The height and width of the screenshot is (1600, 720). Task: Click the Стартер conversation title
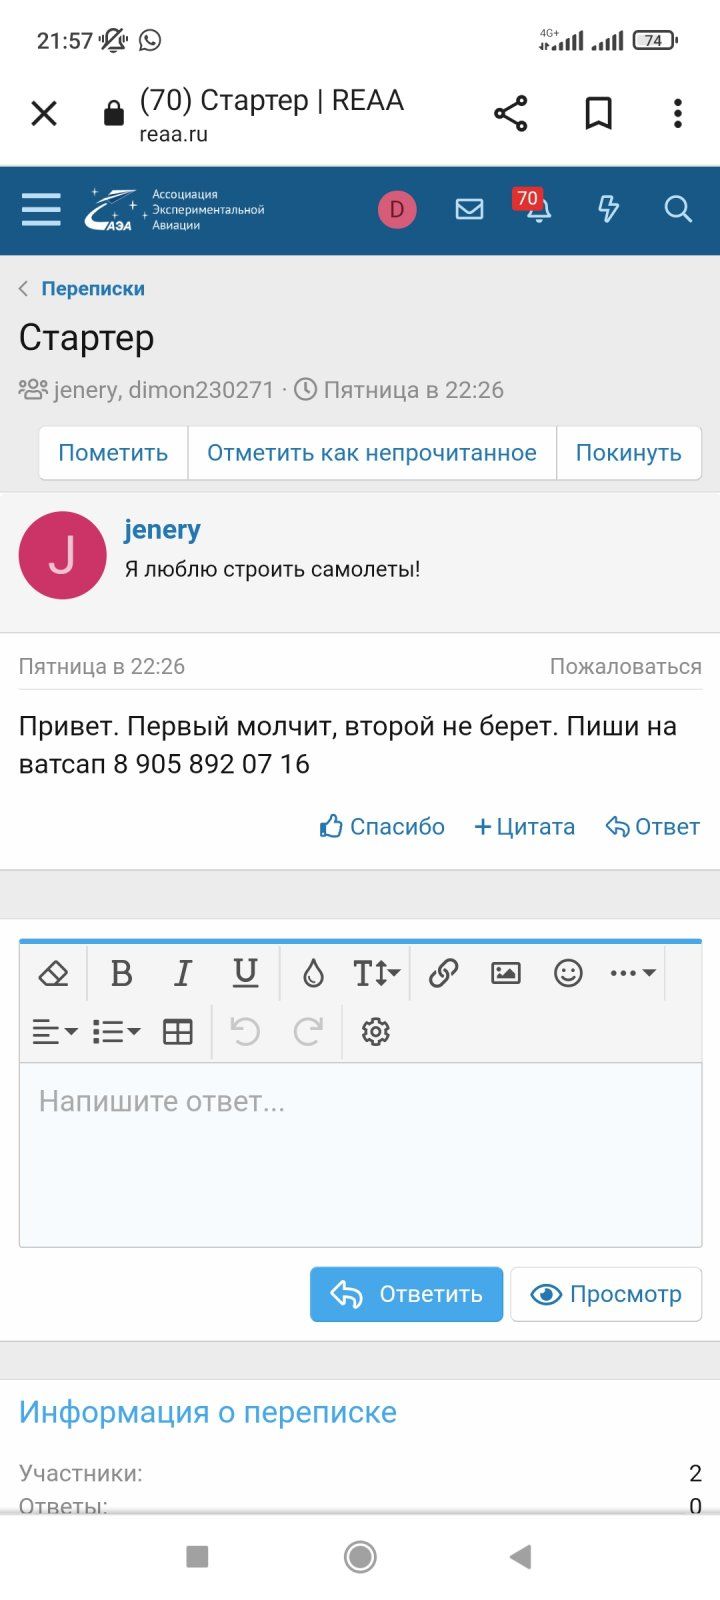pos(87,338)
